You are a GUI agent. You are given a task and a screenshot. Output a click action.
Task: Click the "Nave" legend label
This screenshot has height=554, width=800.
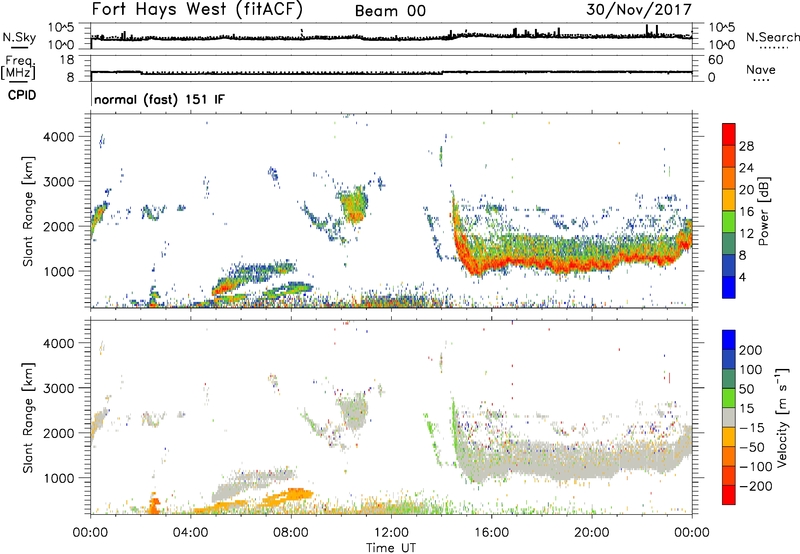(x=761, y=69)
